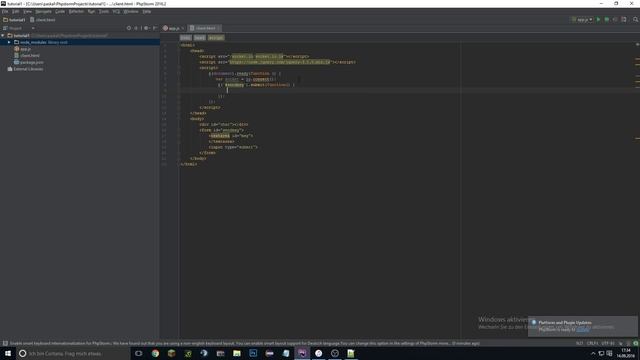Open the Tools menu
This screenshot has width=640, height=360.
pyautogui.click(x=104, y=11)
